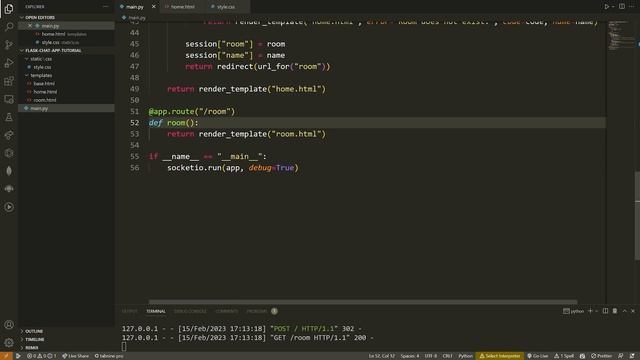The image size is (640, 360).
Task: Switch to the Comments panel tab
Action: pos(227,311)
